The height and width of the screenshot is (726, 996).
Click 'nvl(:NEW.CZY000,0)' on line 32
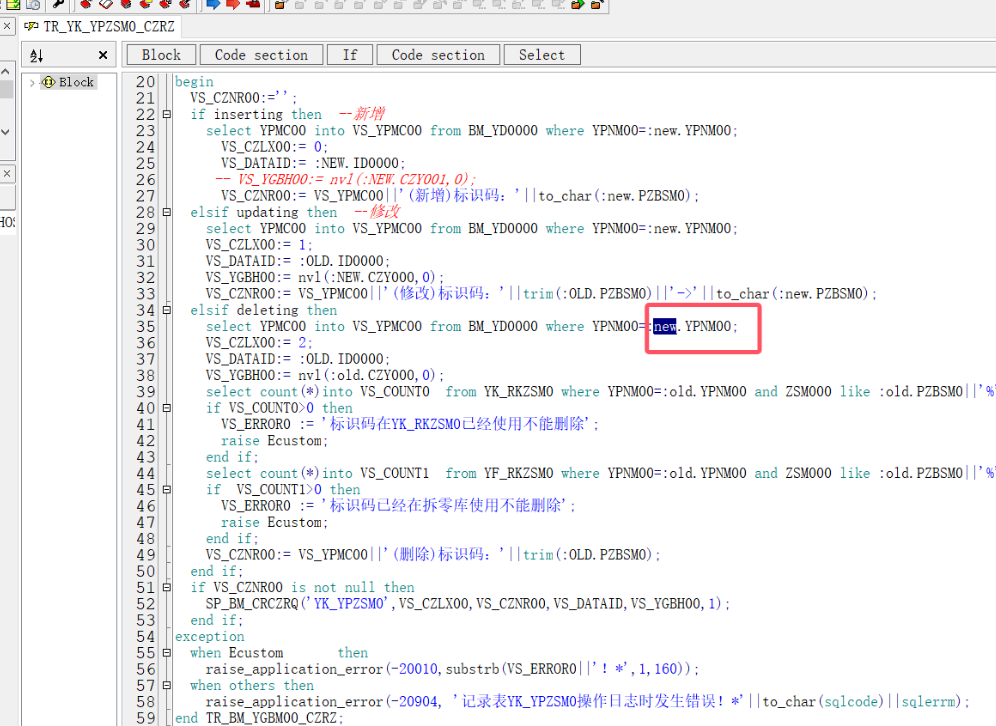click(371, 278)
